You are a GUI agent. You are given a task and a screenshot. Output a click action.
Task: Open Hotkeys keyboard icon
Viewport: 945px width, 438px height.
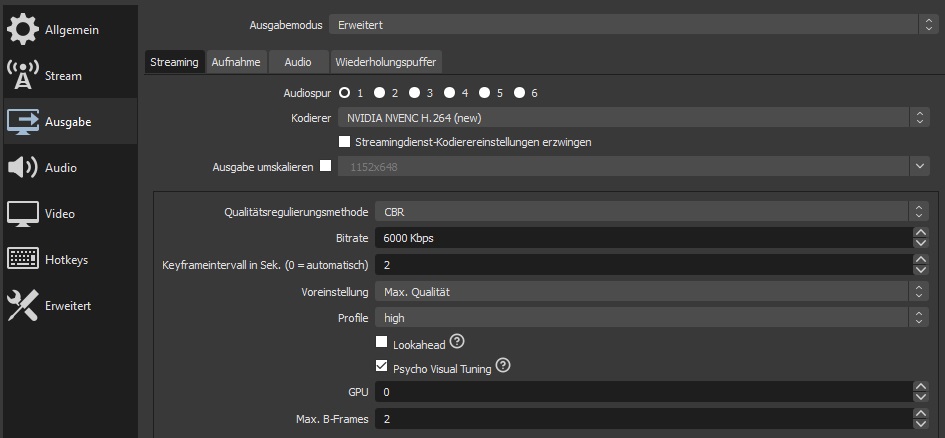coord(23,260)
